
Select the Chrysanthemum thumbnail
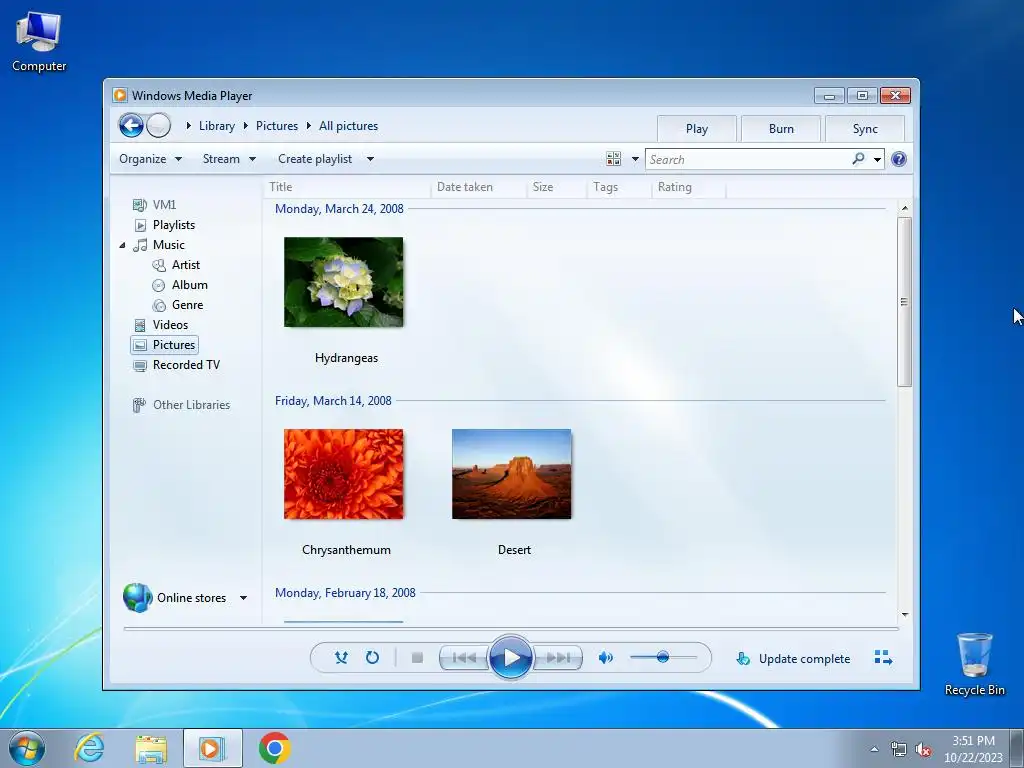pyautogui.click(x=344, y=474)
